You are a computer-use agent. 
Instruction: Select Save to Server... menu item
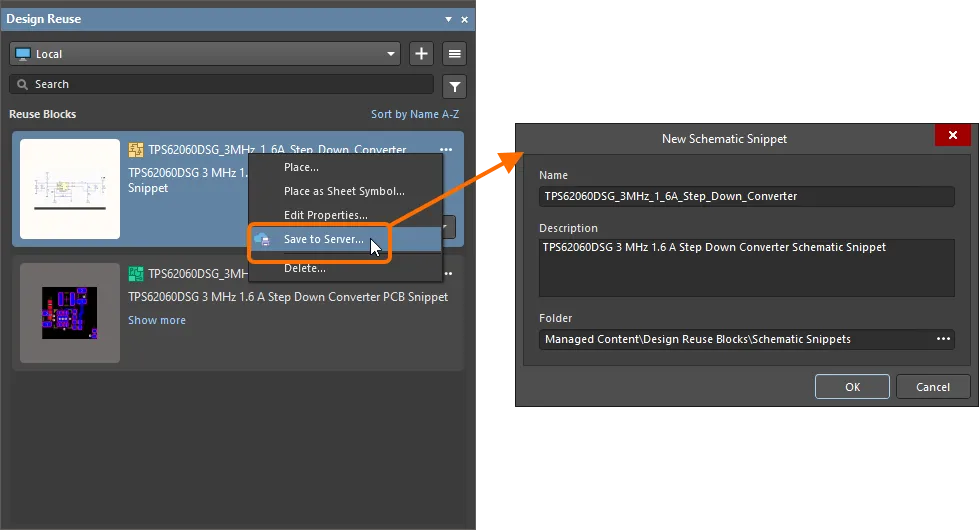(345, 239)
